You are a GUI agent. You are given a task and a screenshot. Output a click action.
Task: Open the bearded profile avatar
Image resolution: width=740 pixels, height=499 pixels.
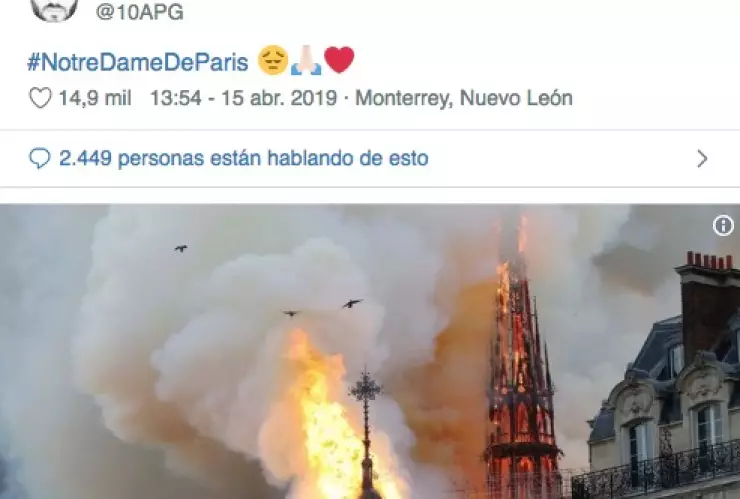tap(54, 9)
